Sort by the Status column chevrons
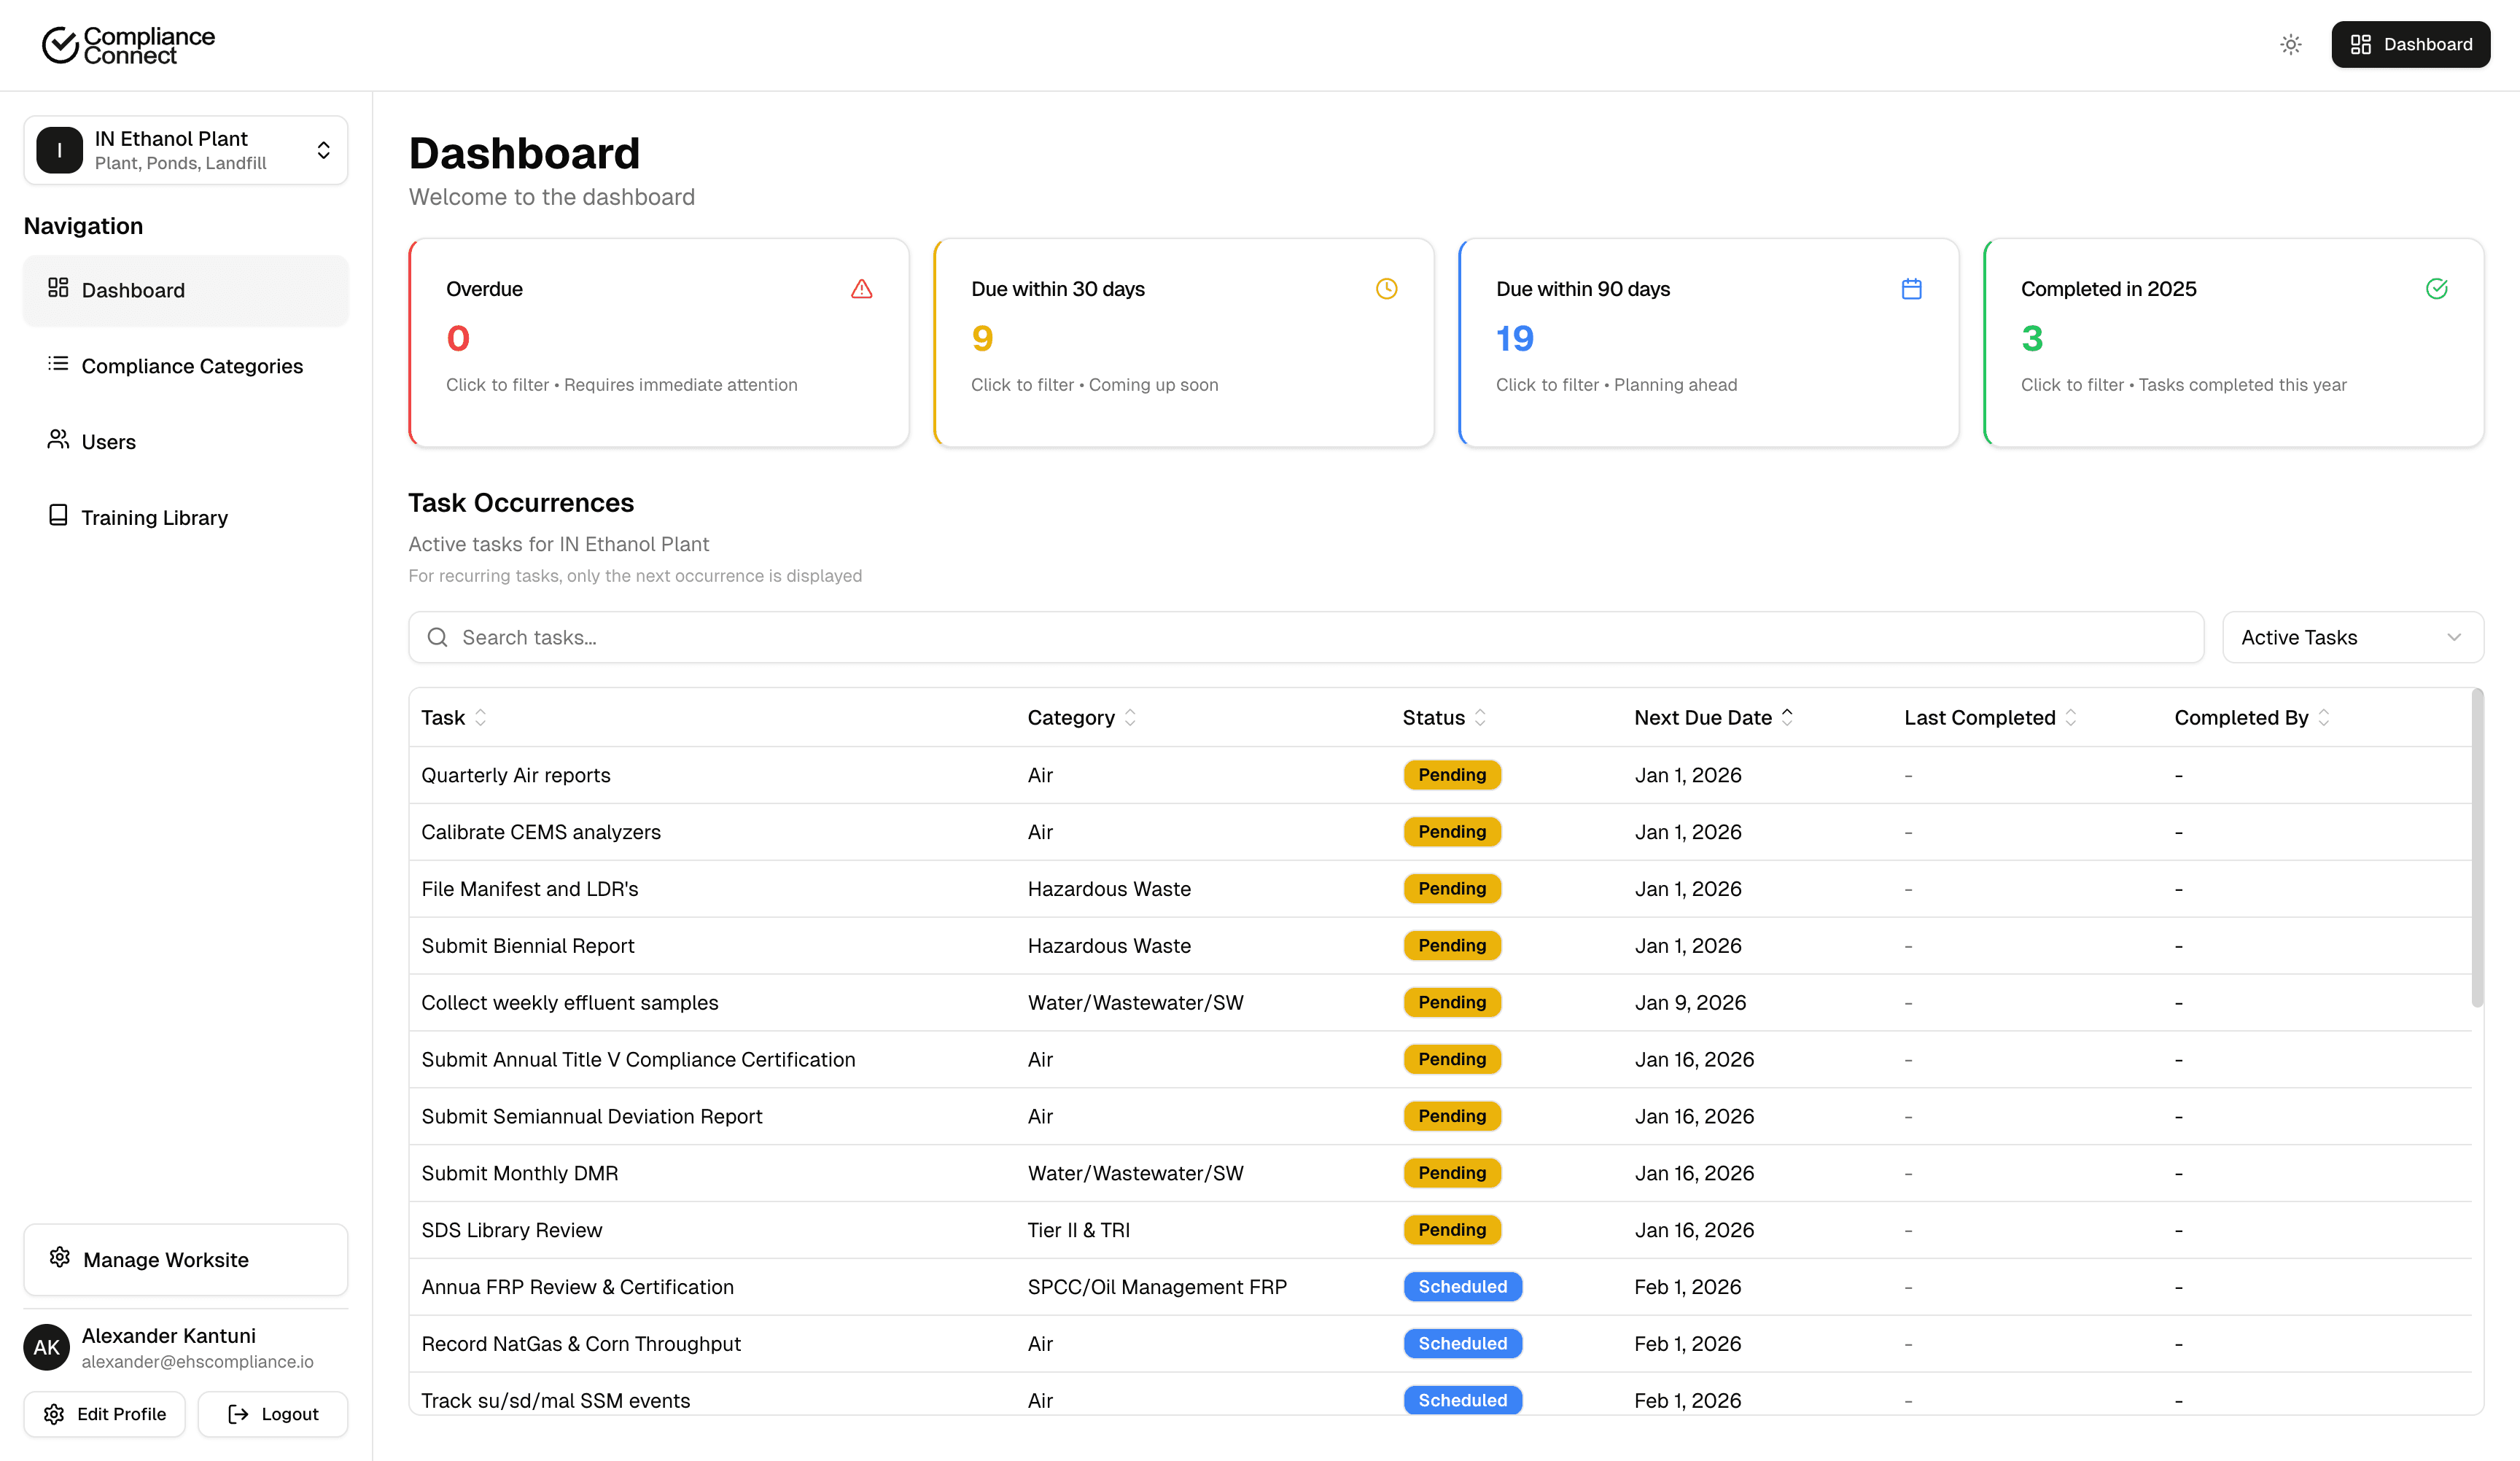 [x=1480, y=717]
